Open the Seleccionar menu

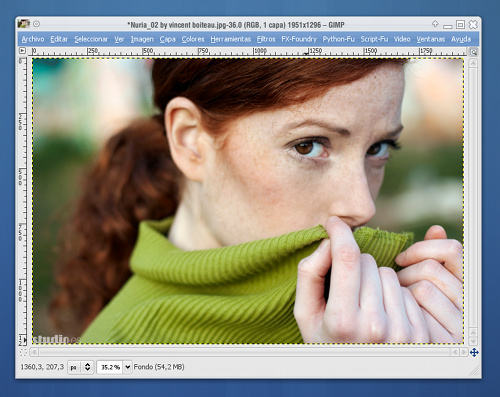(91, 39)
